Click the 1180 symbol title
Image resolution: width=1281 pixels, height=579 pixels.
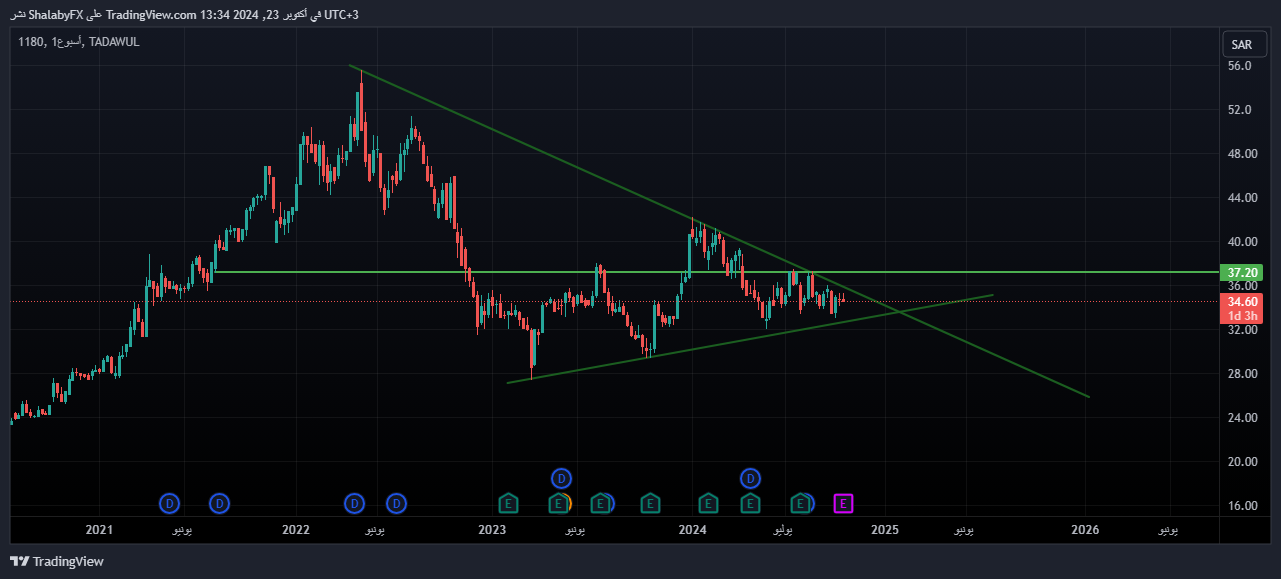[x=30, y=41]
